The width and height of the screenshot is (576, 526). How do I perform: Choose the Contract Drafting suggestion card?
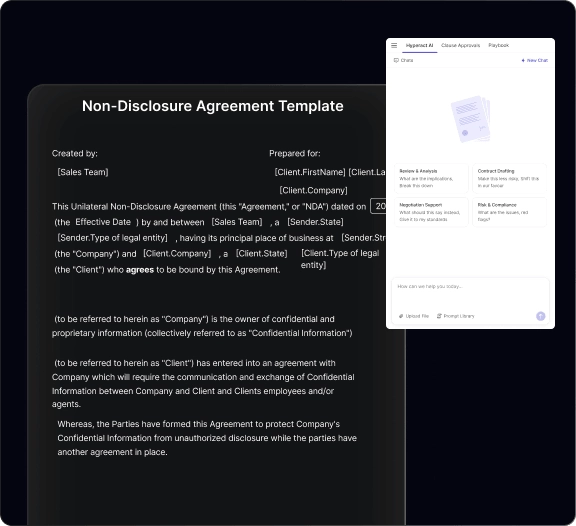coord(510,179)
